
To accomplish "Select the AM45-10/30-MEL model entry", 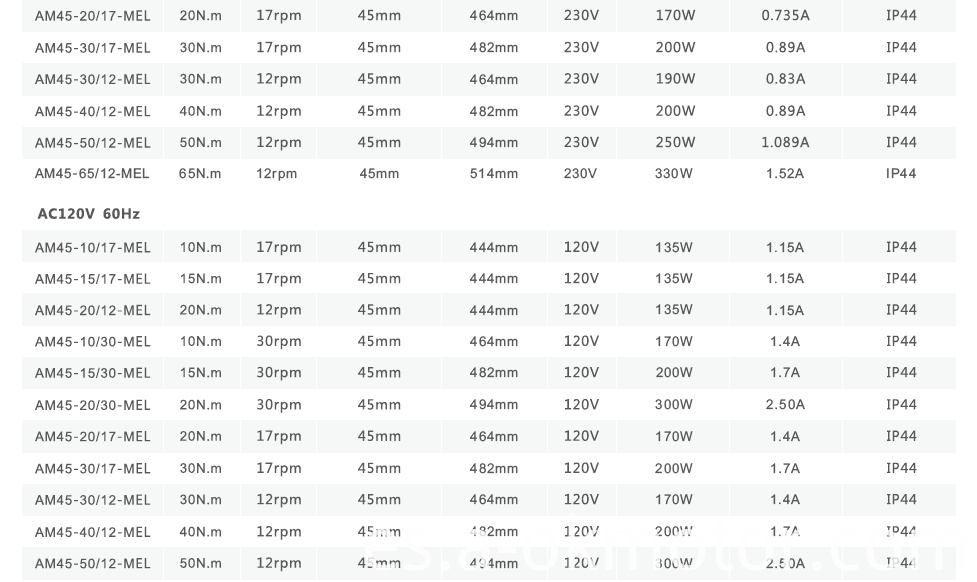I will [x=92, y=342].
